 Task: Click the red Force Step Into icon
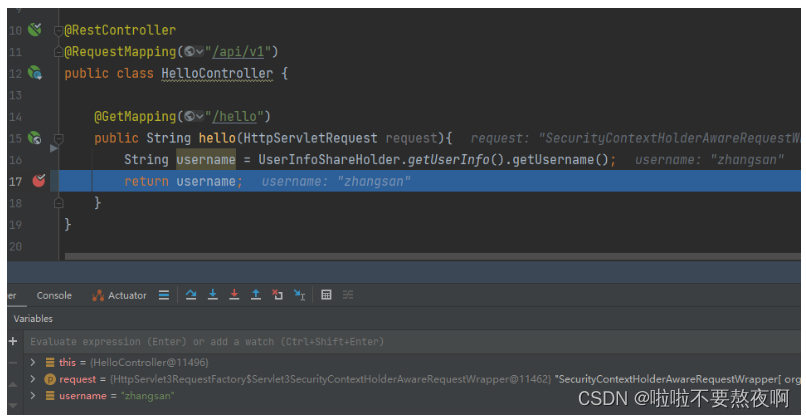tap(234, 295)
